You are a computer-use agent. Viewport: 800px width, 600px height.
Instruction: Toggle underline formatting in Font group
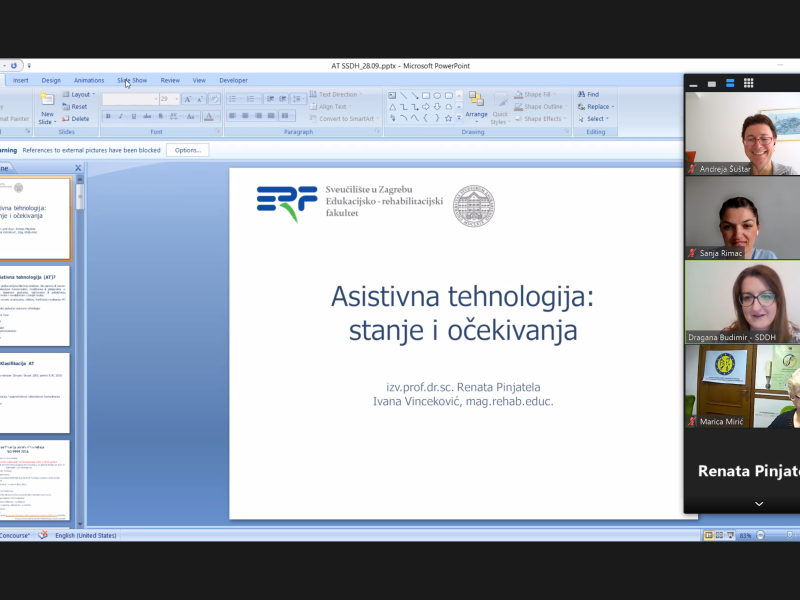click(132, 116)
